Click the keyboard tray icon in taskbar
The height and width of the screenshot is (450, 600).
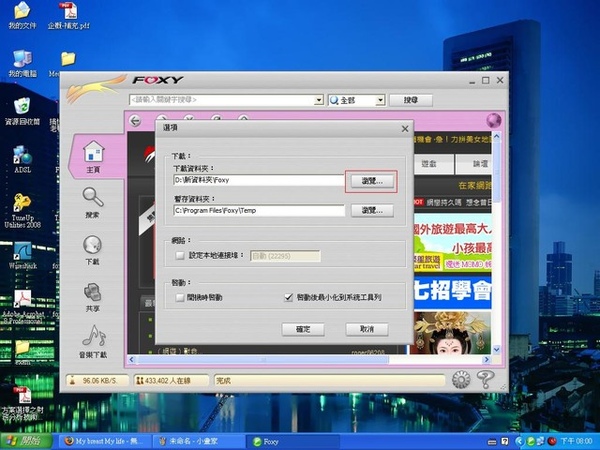[x=492, y=442]
